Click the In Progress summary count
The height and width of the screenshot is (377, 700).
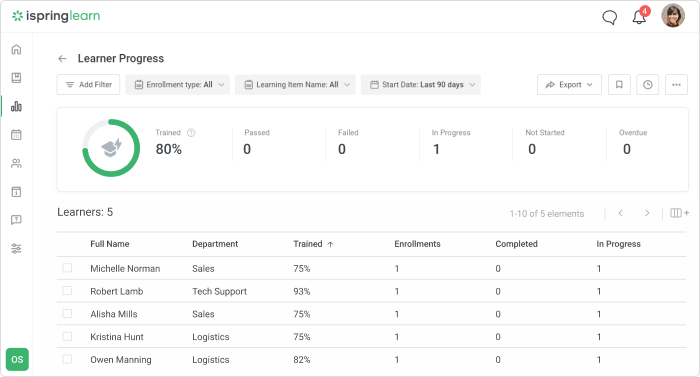[x=436, y=149]
